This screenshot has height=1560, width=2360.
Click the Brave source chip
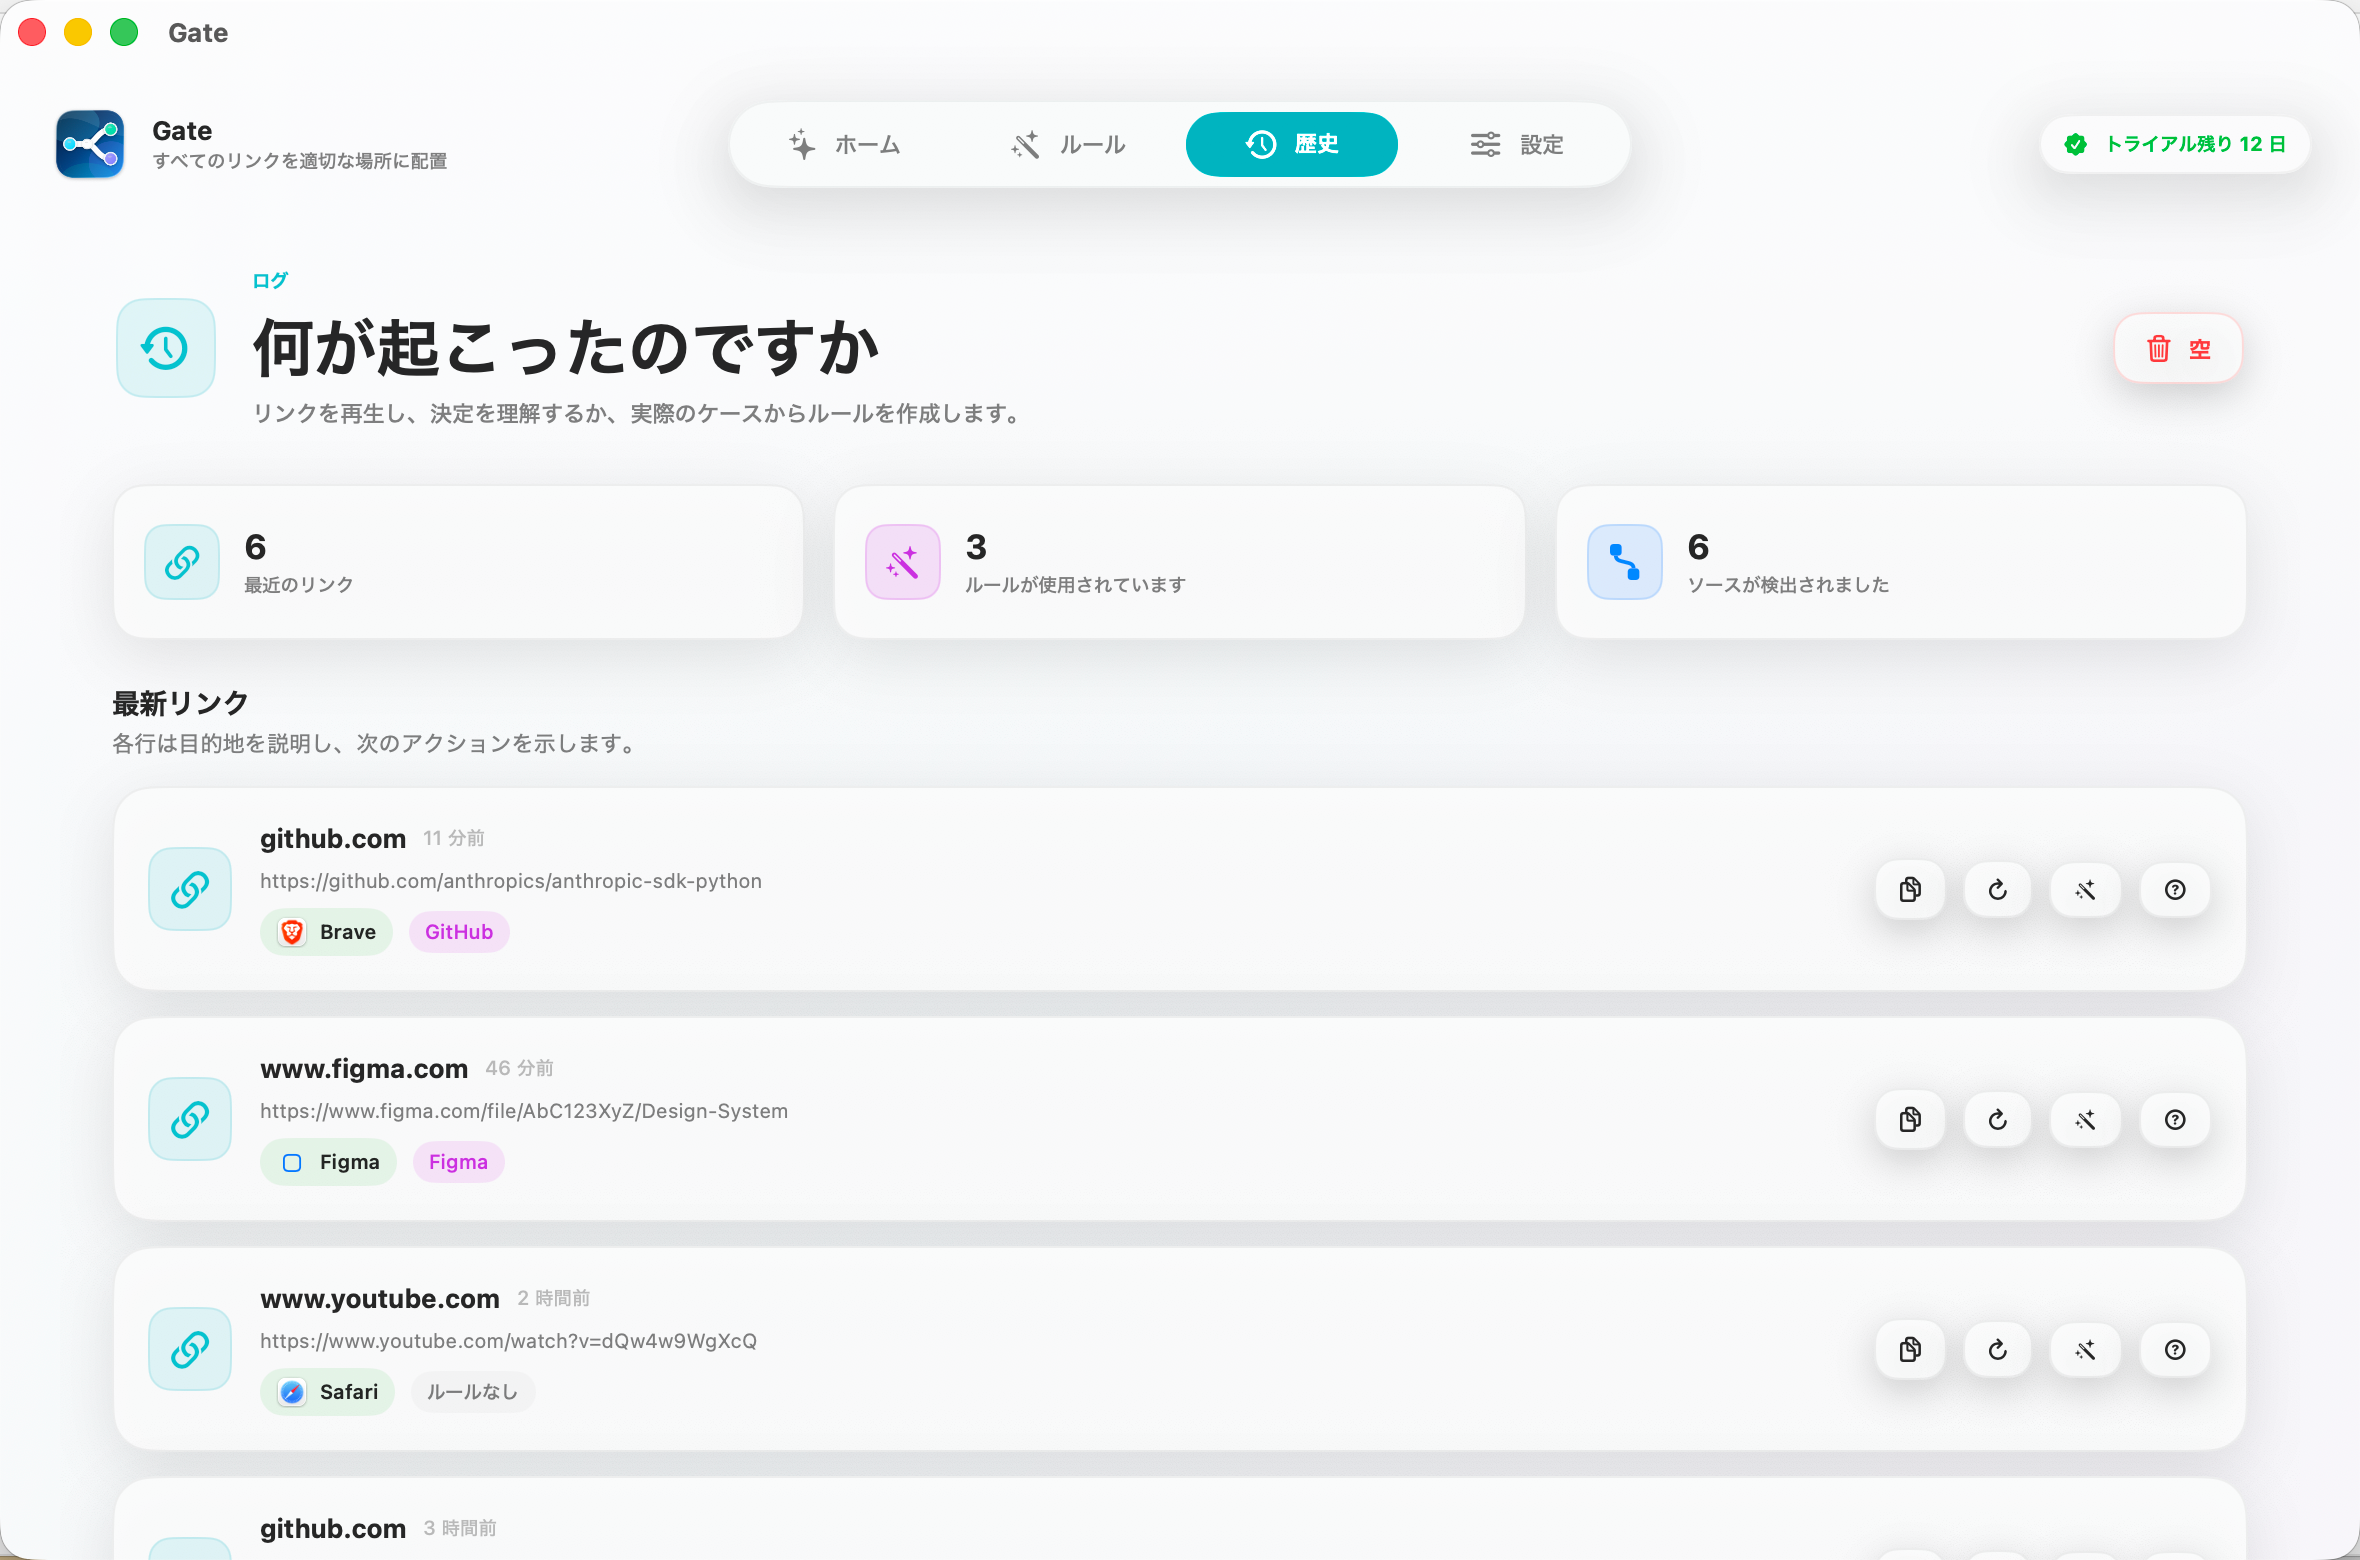[x=327, y=932]
